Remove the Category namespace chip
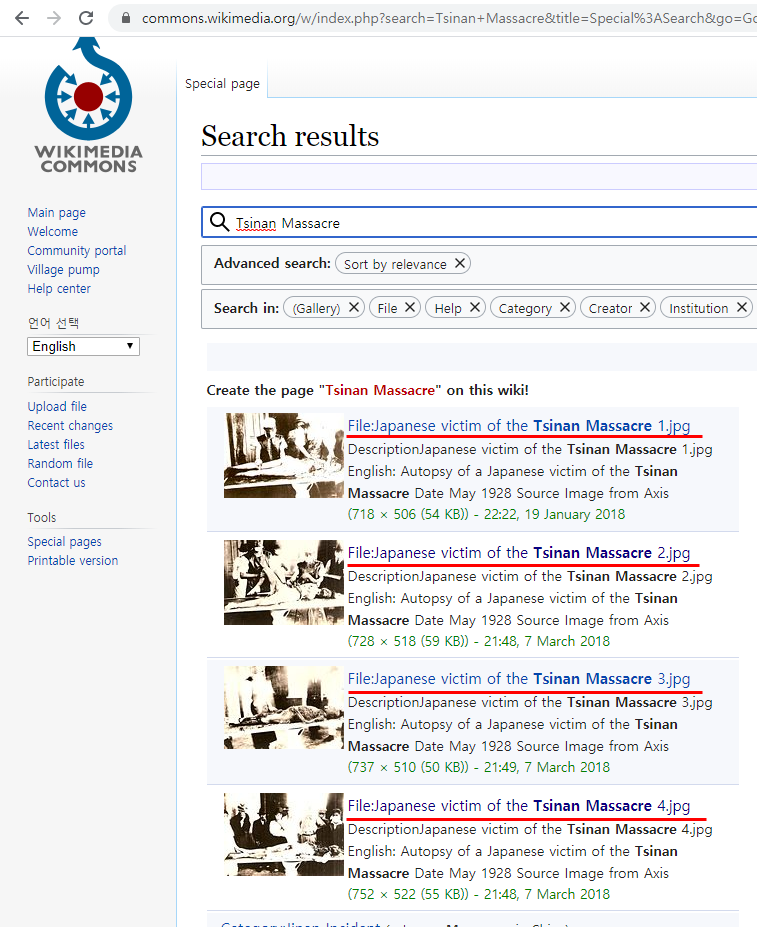 click(x=565, y=308)
